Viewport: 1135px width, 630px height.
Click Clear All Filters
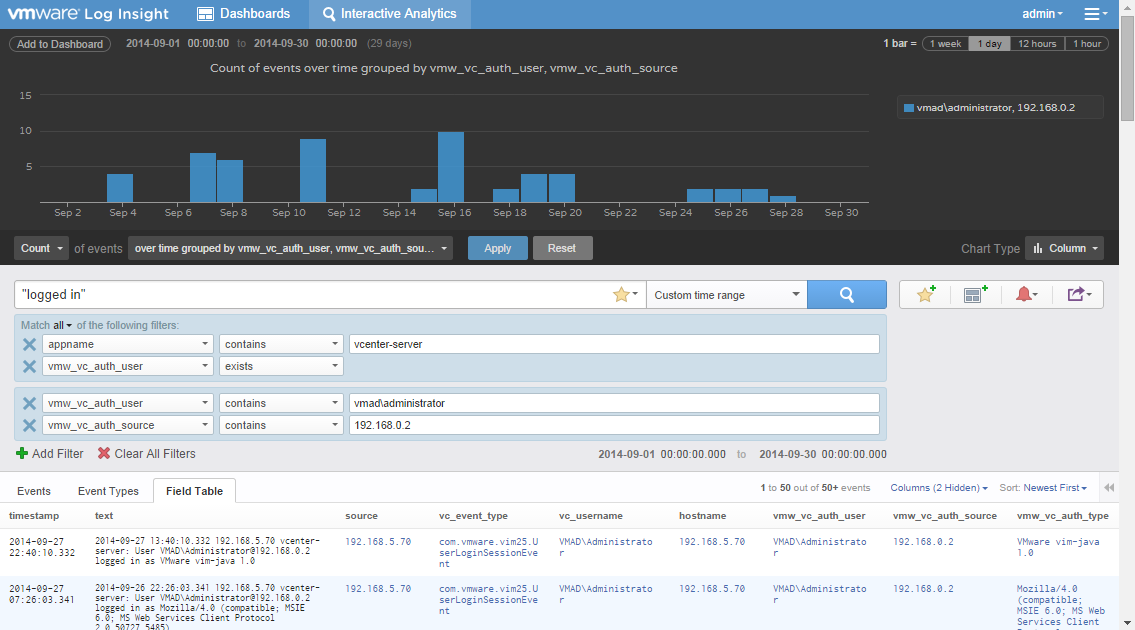click(146, 453)
